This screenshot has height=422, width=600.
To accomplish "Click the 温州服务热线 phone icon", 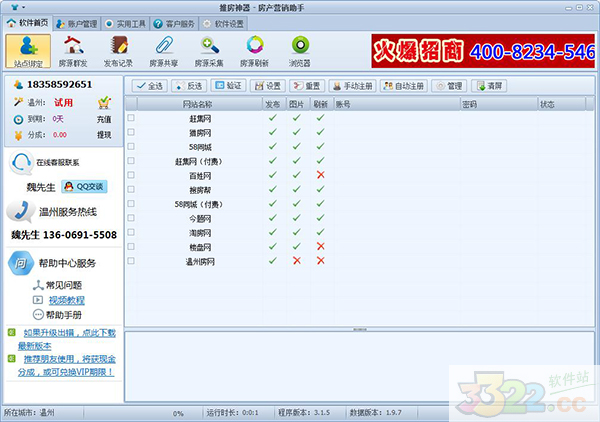I will click(20, 212).
